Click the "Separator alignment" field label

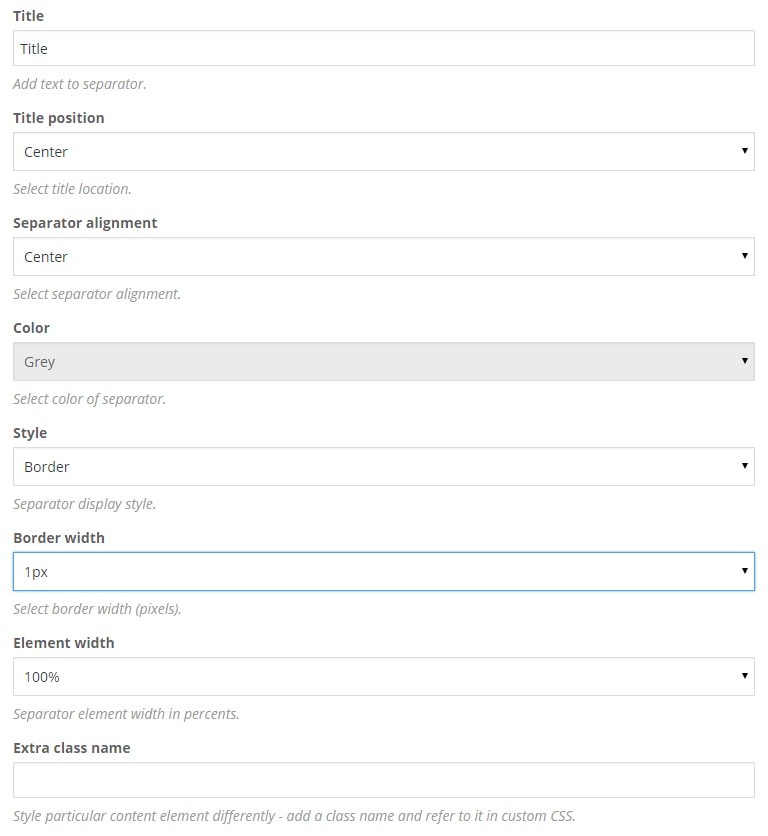tap(85, 223)
